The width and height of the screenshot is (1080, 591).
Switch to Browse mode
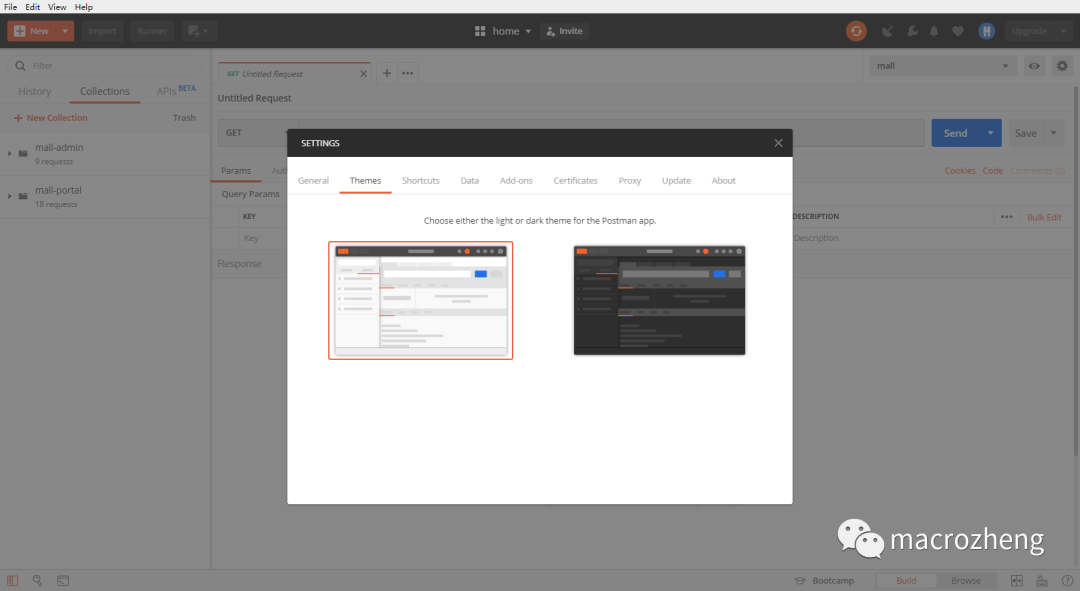(965, 581)
